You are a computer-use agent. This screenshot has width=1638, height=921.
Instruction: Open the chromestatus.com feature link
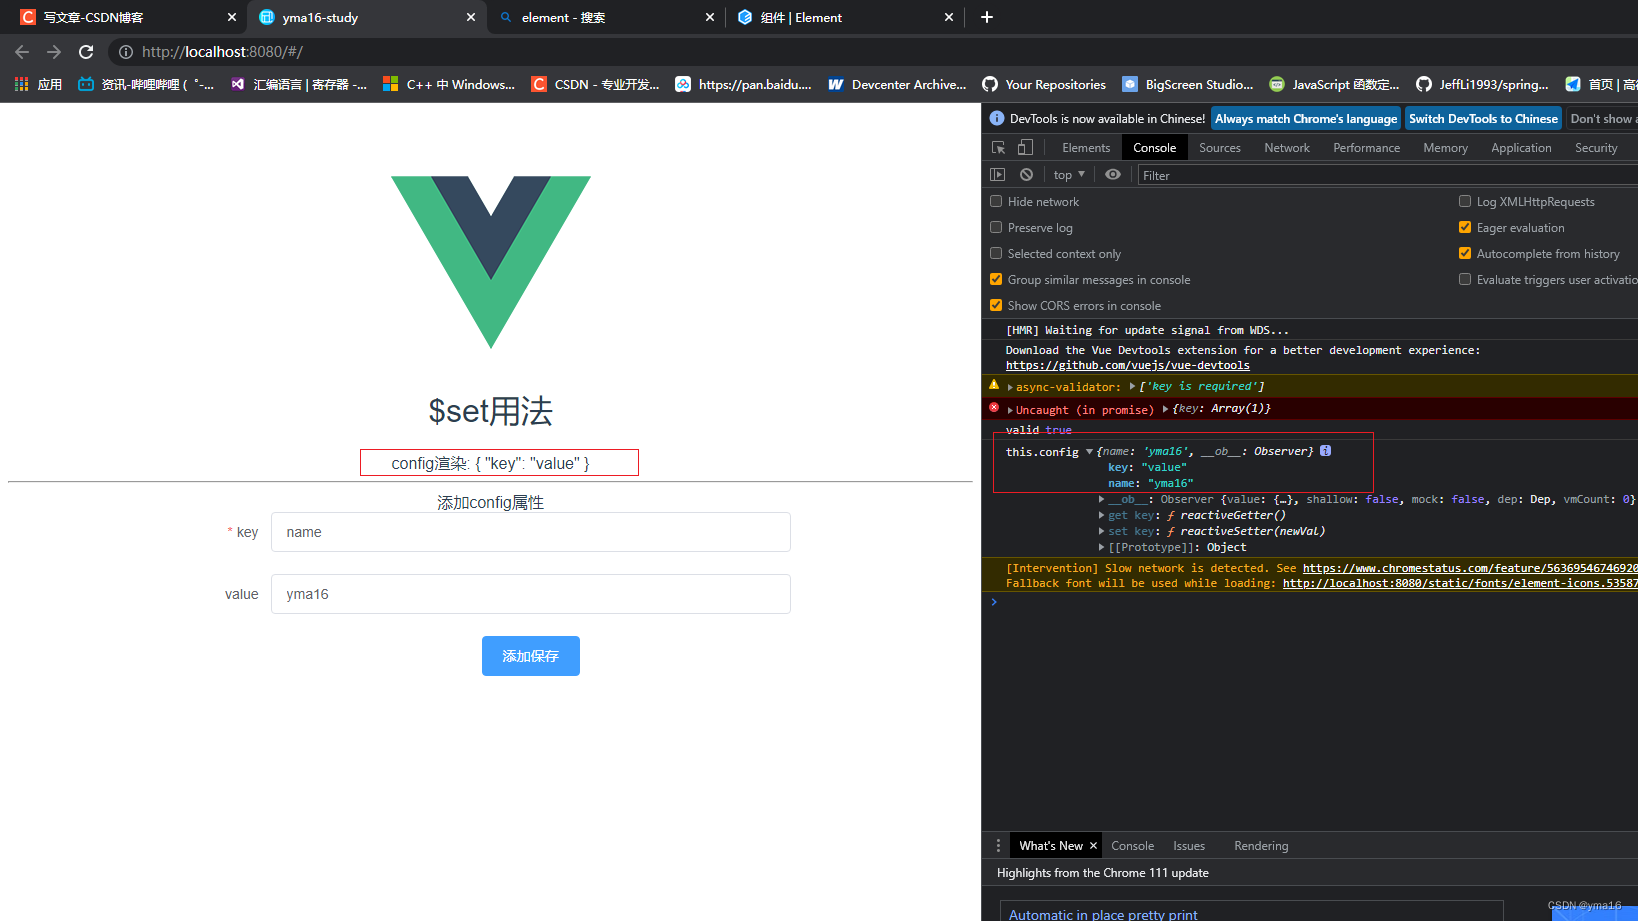tap(1470, 568)
